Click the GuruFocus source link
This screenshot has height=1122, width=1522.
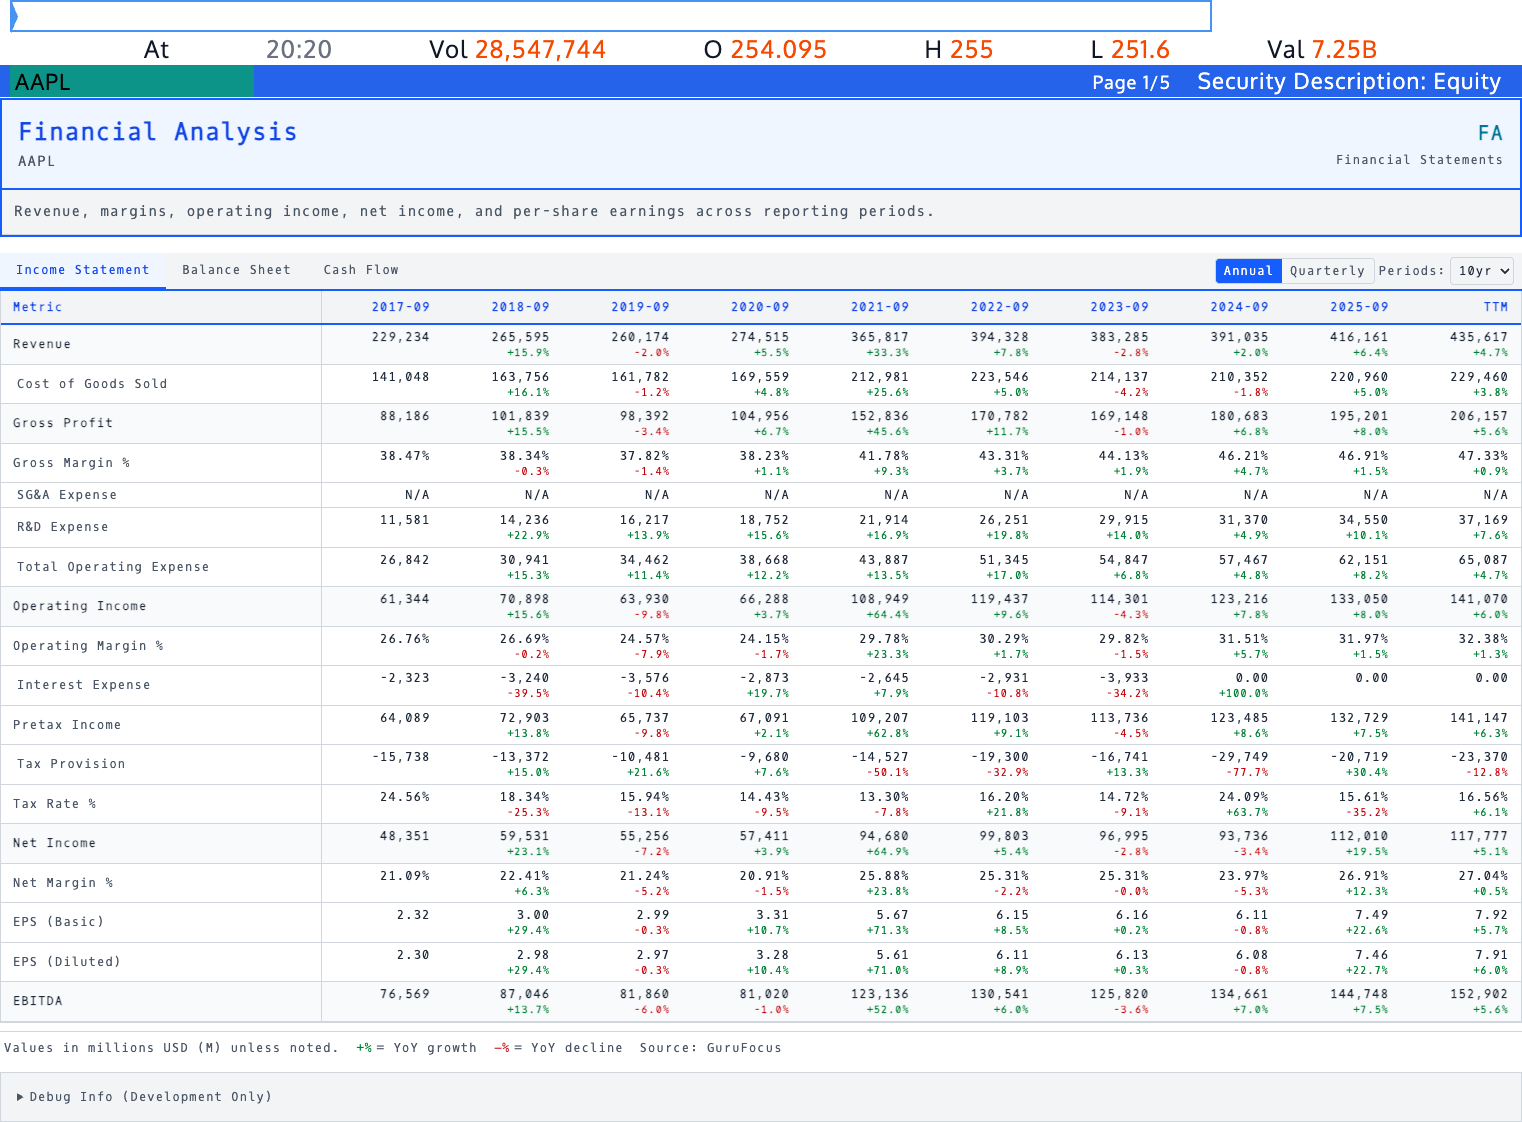[x=744, y=1047]
